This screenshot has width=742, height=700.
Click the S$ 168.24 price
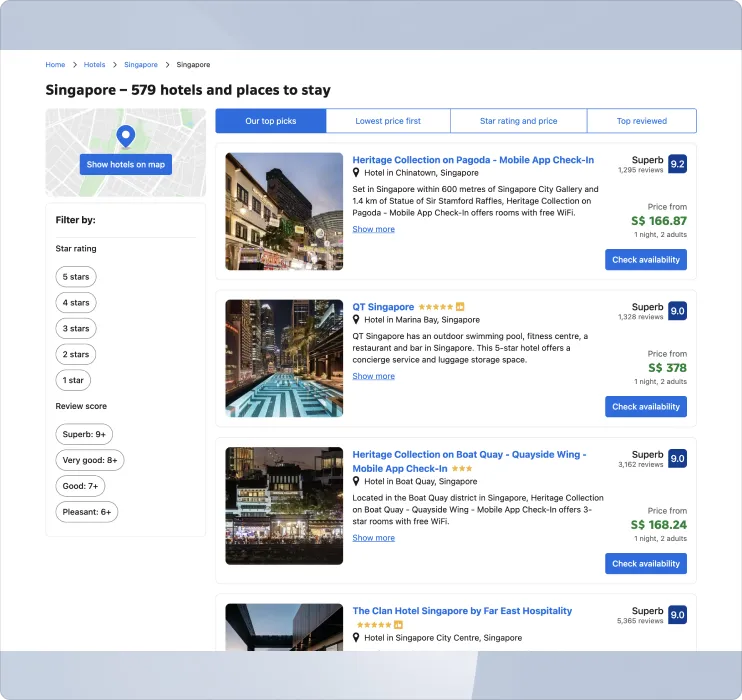(x=659, y=524)
